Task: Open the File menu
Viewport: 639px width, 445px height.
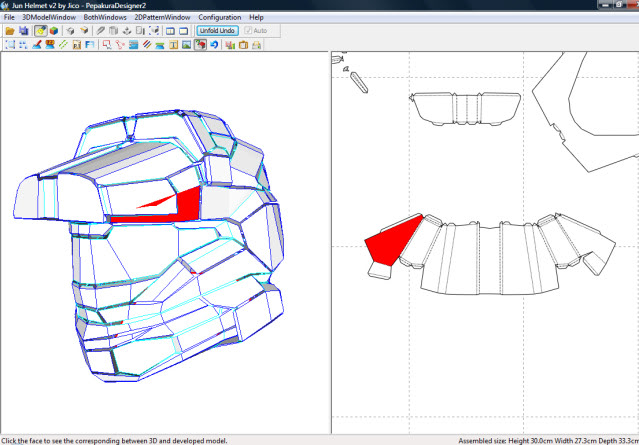Action: click(x=9, y=17)
